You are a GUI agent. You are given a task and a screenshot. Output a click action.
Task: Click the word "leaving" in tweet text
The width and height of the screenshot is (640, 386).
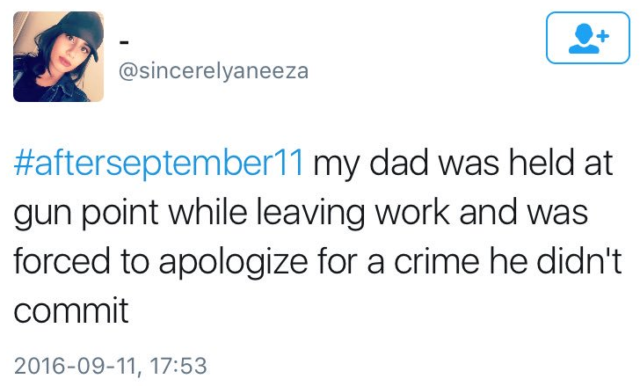[311, 213]
